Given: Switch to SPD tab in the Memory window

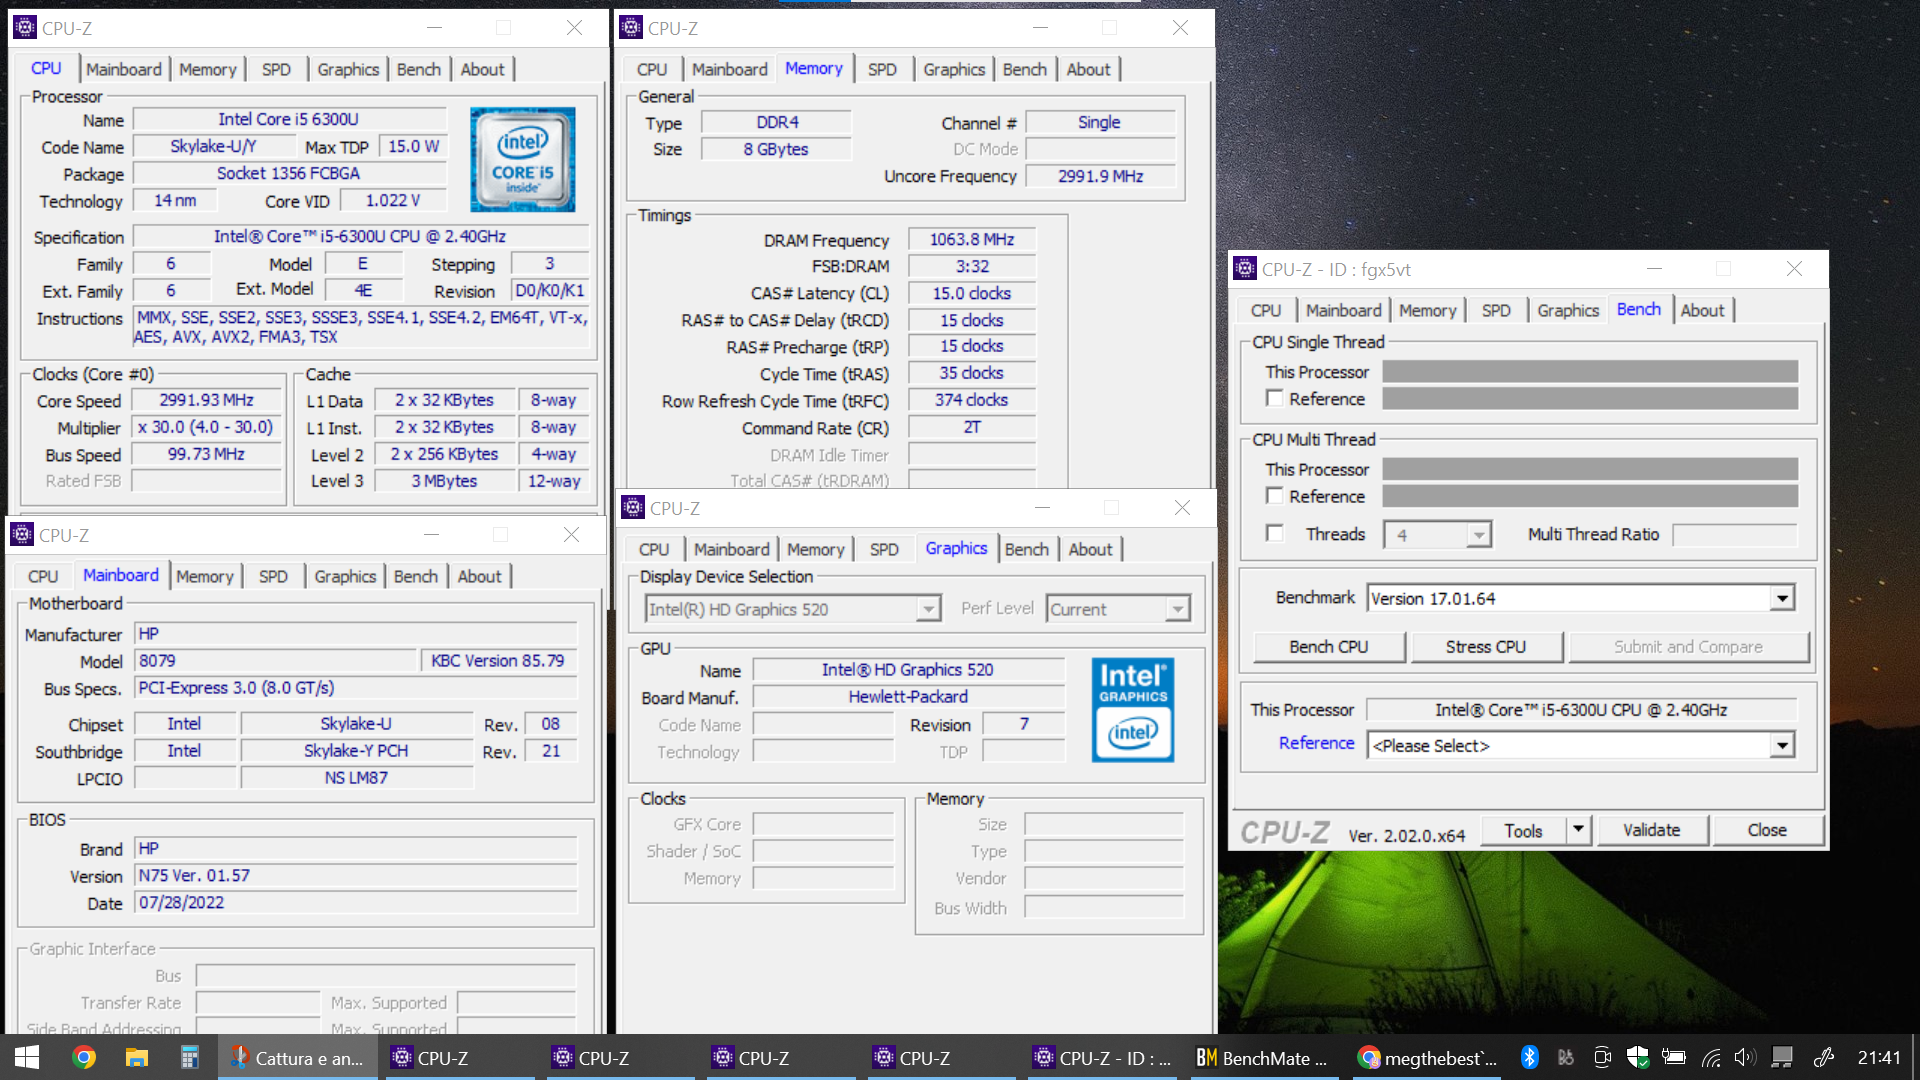Looking at the screenshot, I should [882, 69].
